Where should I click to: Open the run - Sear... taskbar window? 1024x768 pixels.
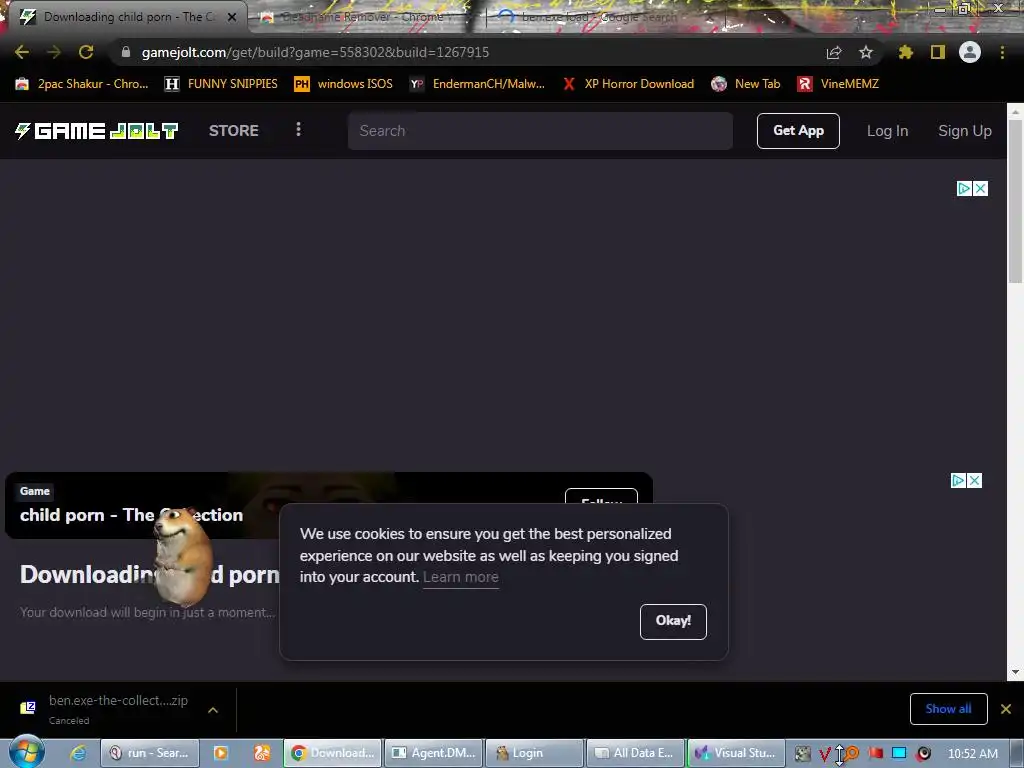click(x=150, y=753)
